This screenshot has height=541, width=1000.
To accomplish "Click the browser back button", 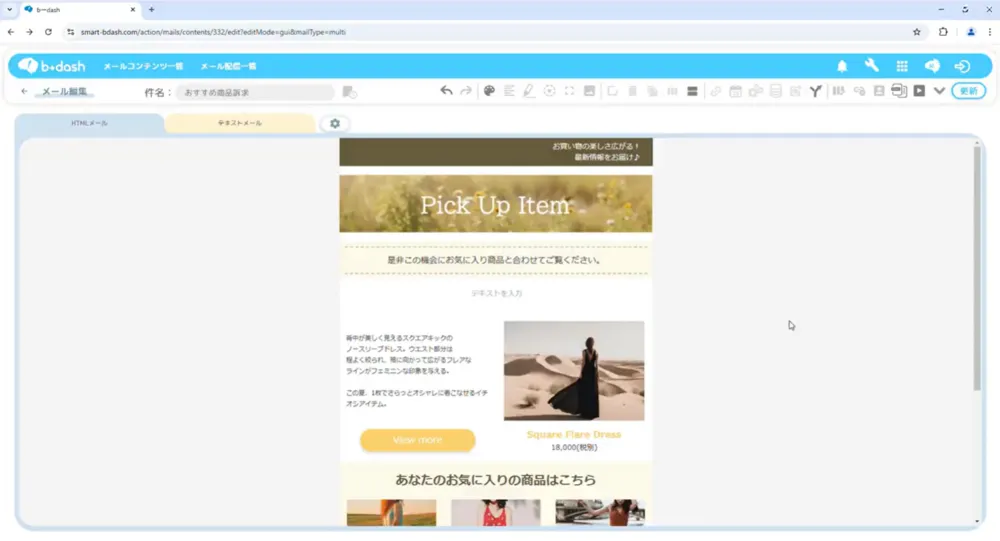I will 11,32.
